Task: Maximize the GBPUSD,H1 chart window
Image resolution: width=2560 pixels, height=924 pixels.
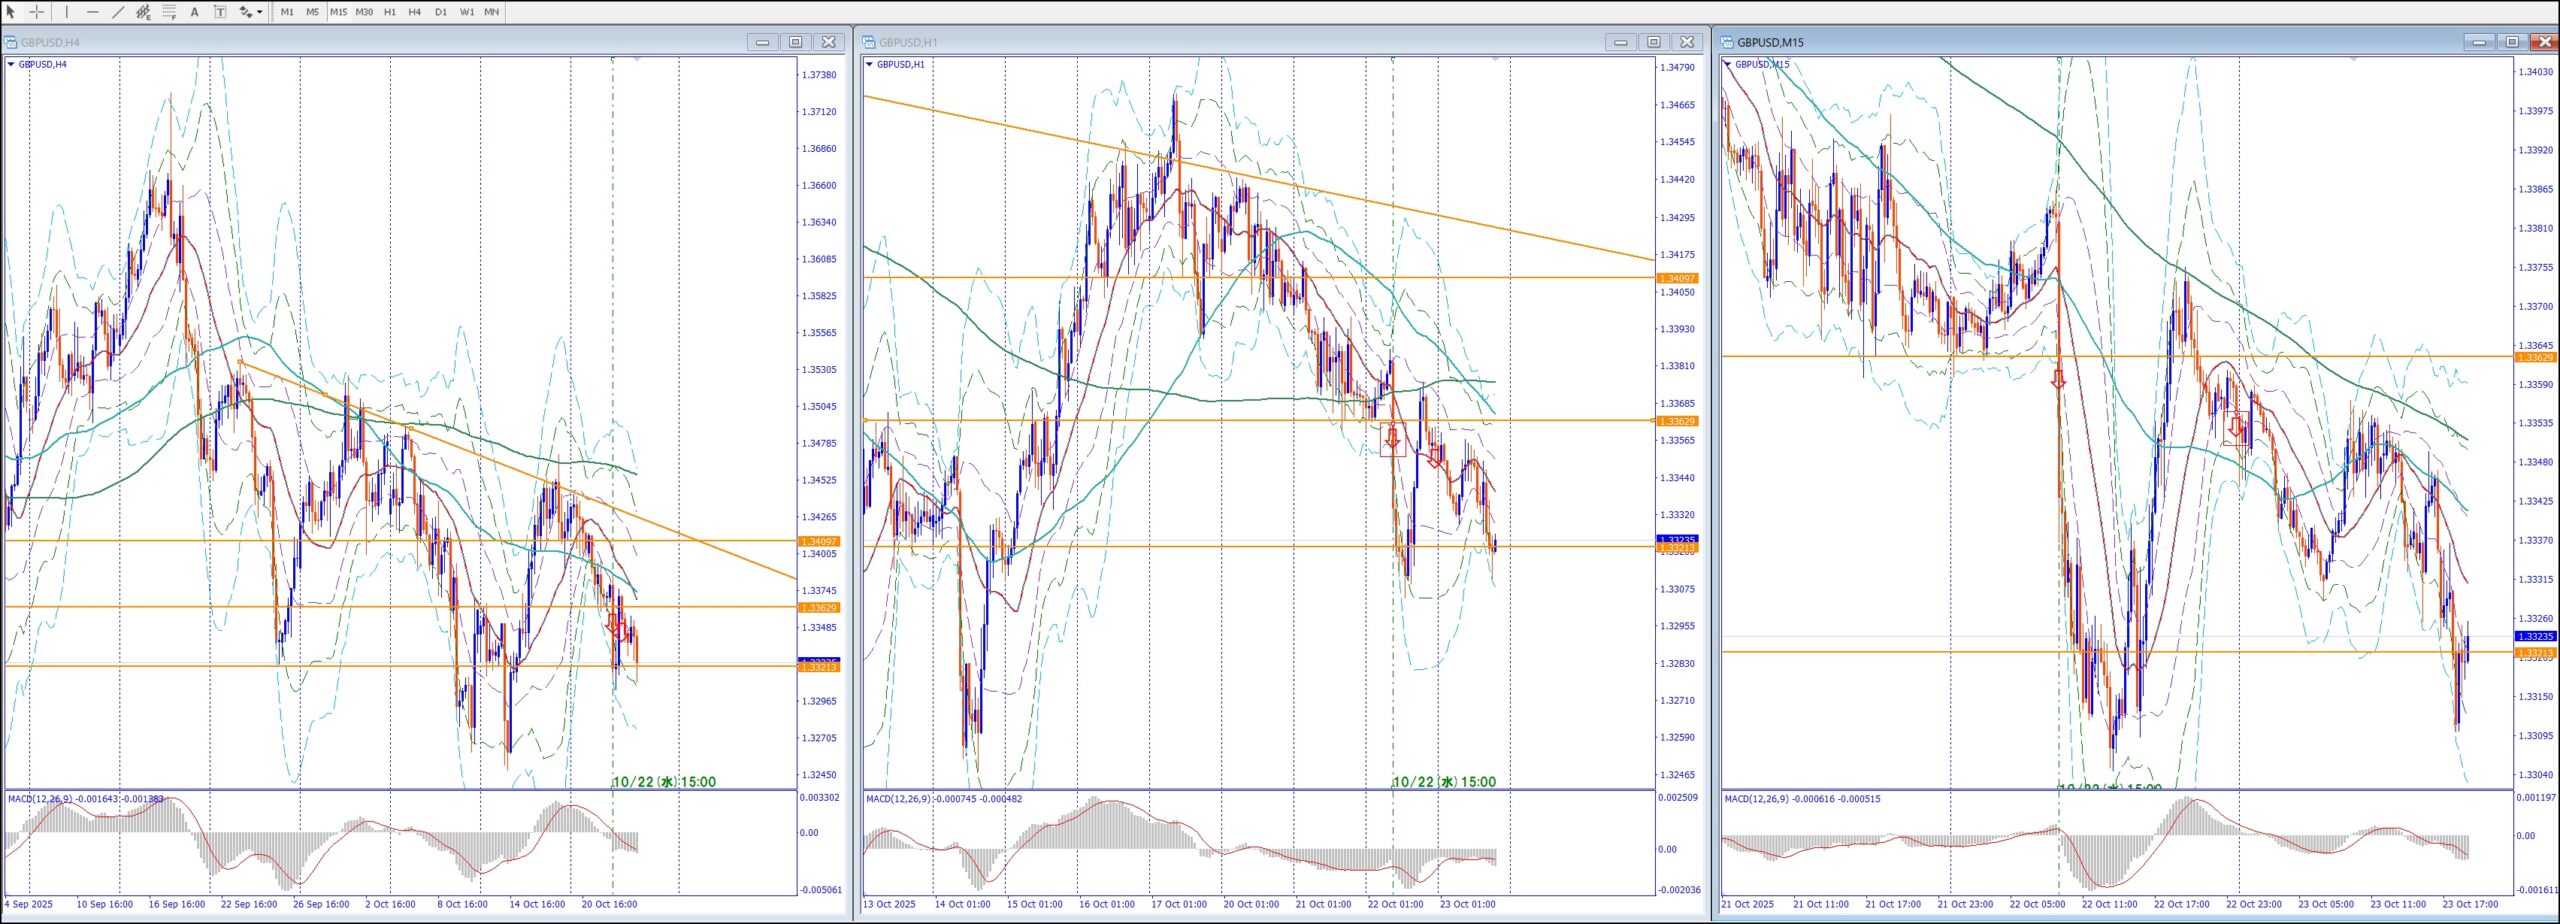Action: (x=1653, y=42)
